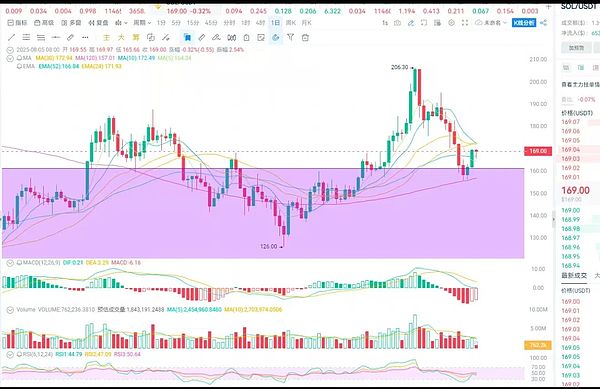Click the trash delete drawings icon
Screen dimensions: 600x389
point(305,37)
